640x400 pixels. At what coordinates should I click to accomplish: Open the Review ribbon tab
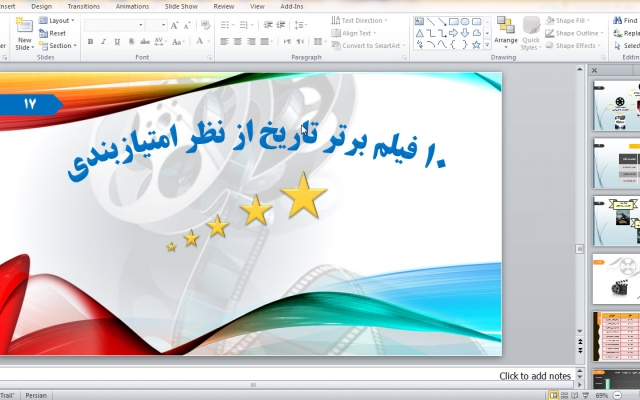coord(224,7)
